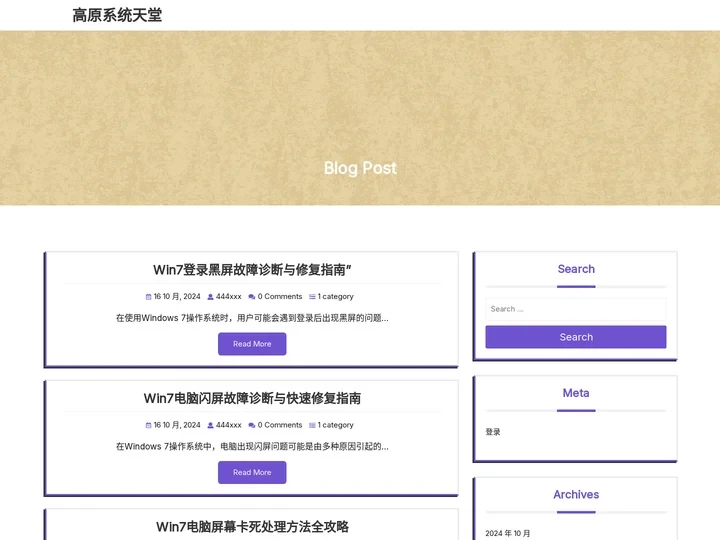Open author 444xxx on Win7电脑闪屏 post

229,425
